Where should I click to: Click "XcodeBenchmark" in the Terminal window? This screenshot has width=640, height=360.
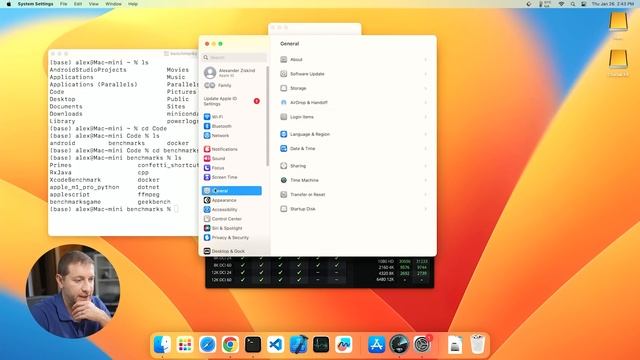point(75,180)
